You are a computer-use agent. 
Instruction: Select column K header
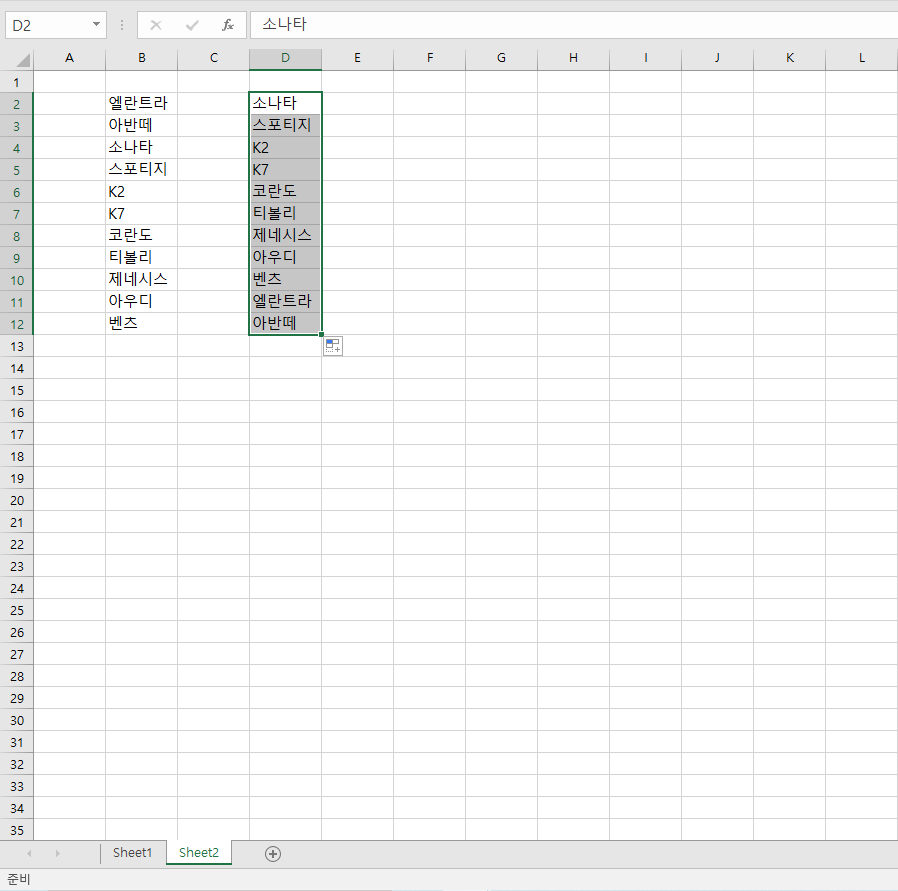(x=789, y=58)
